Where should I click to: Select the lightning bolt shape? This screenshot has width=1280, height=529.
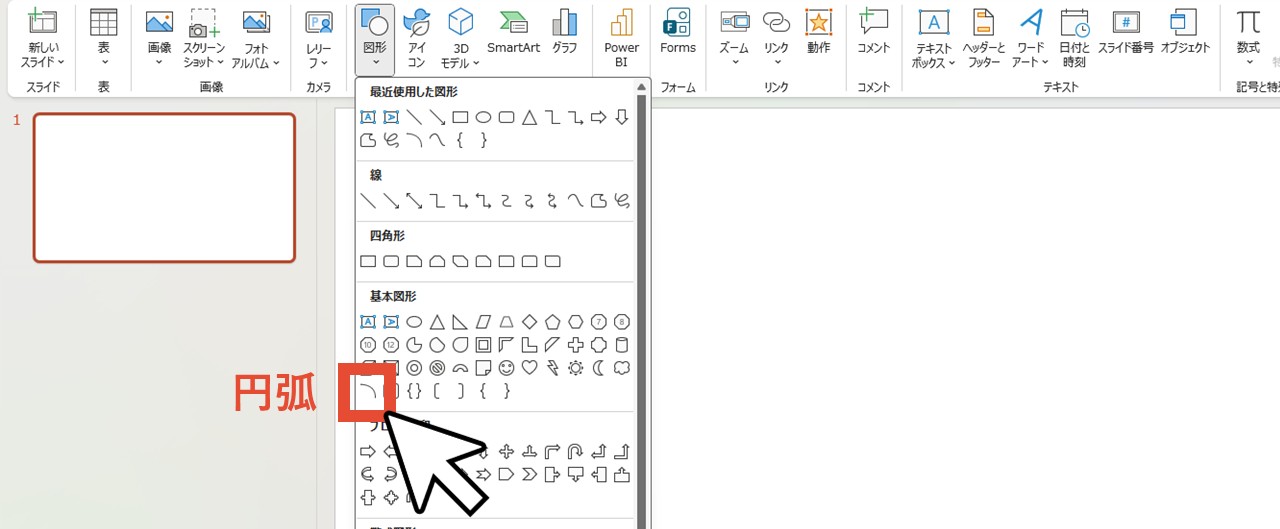(x=552, y=368)
